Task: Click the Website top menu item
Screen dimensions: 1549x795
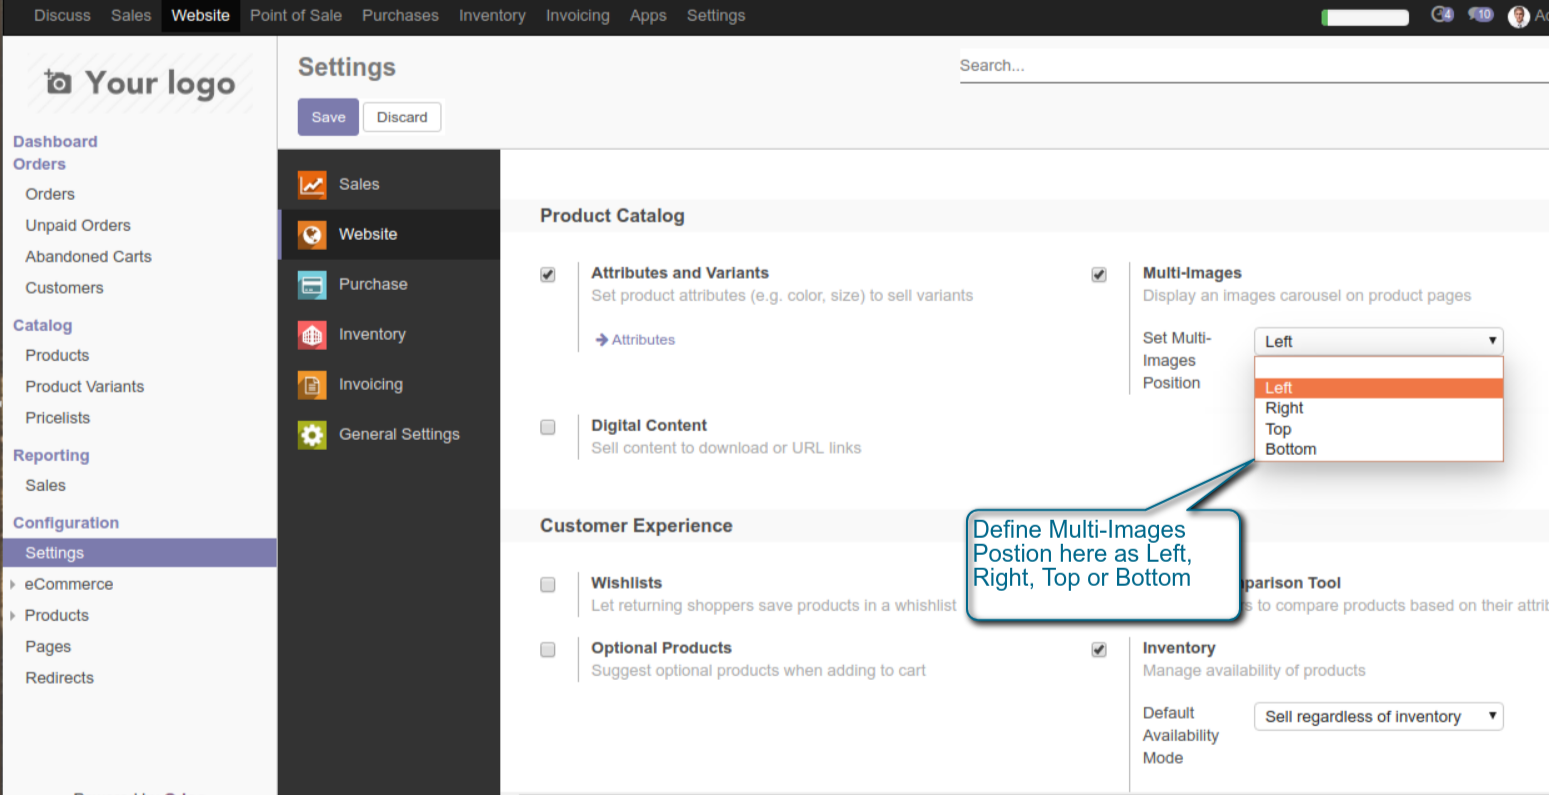Action: click(200, 15)
